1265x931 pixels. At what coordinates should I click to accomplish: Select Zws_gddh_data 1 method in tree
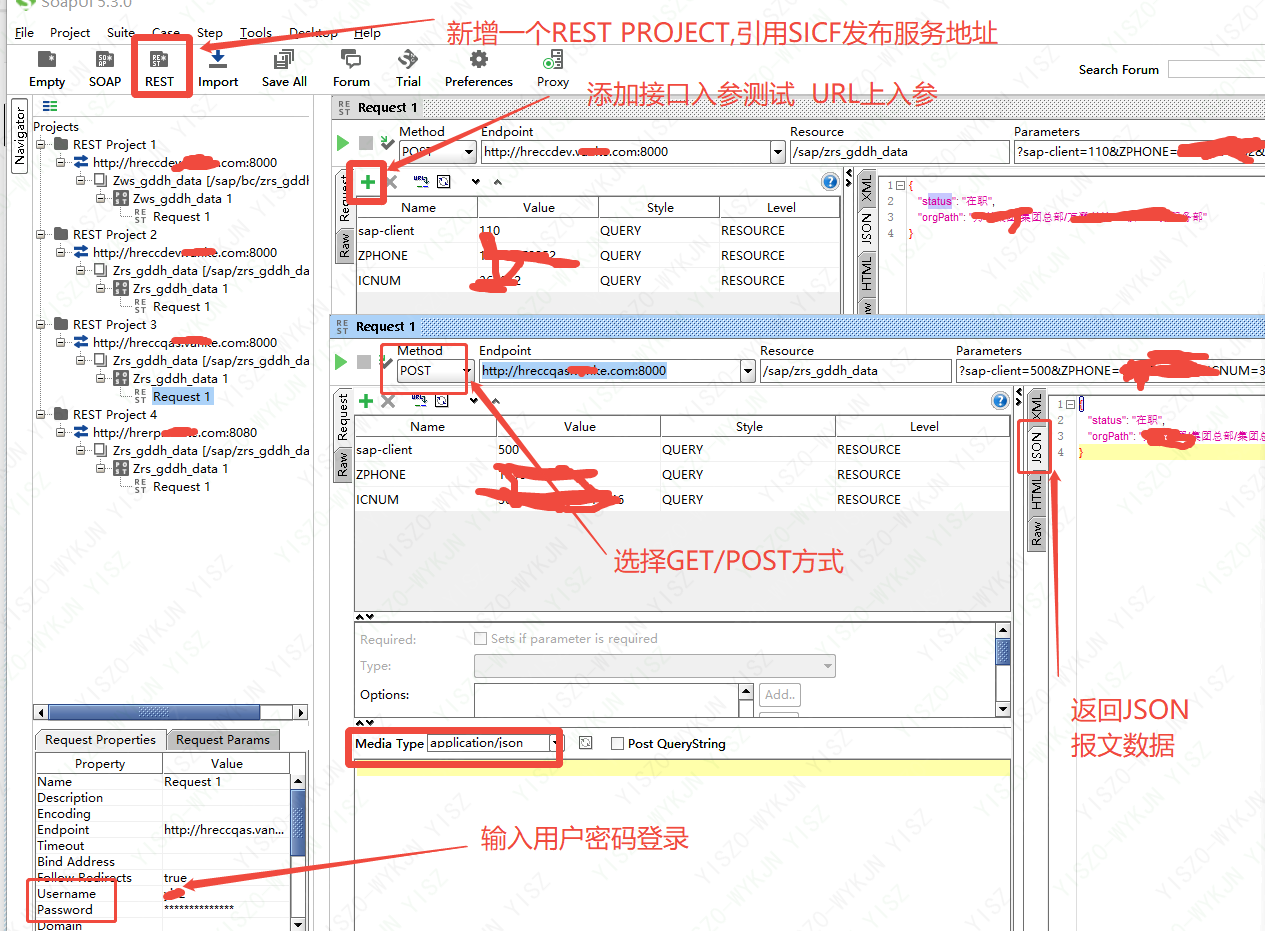pyautogui.click(x=181, y=198)
